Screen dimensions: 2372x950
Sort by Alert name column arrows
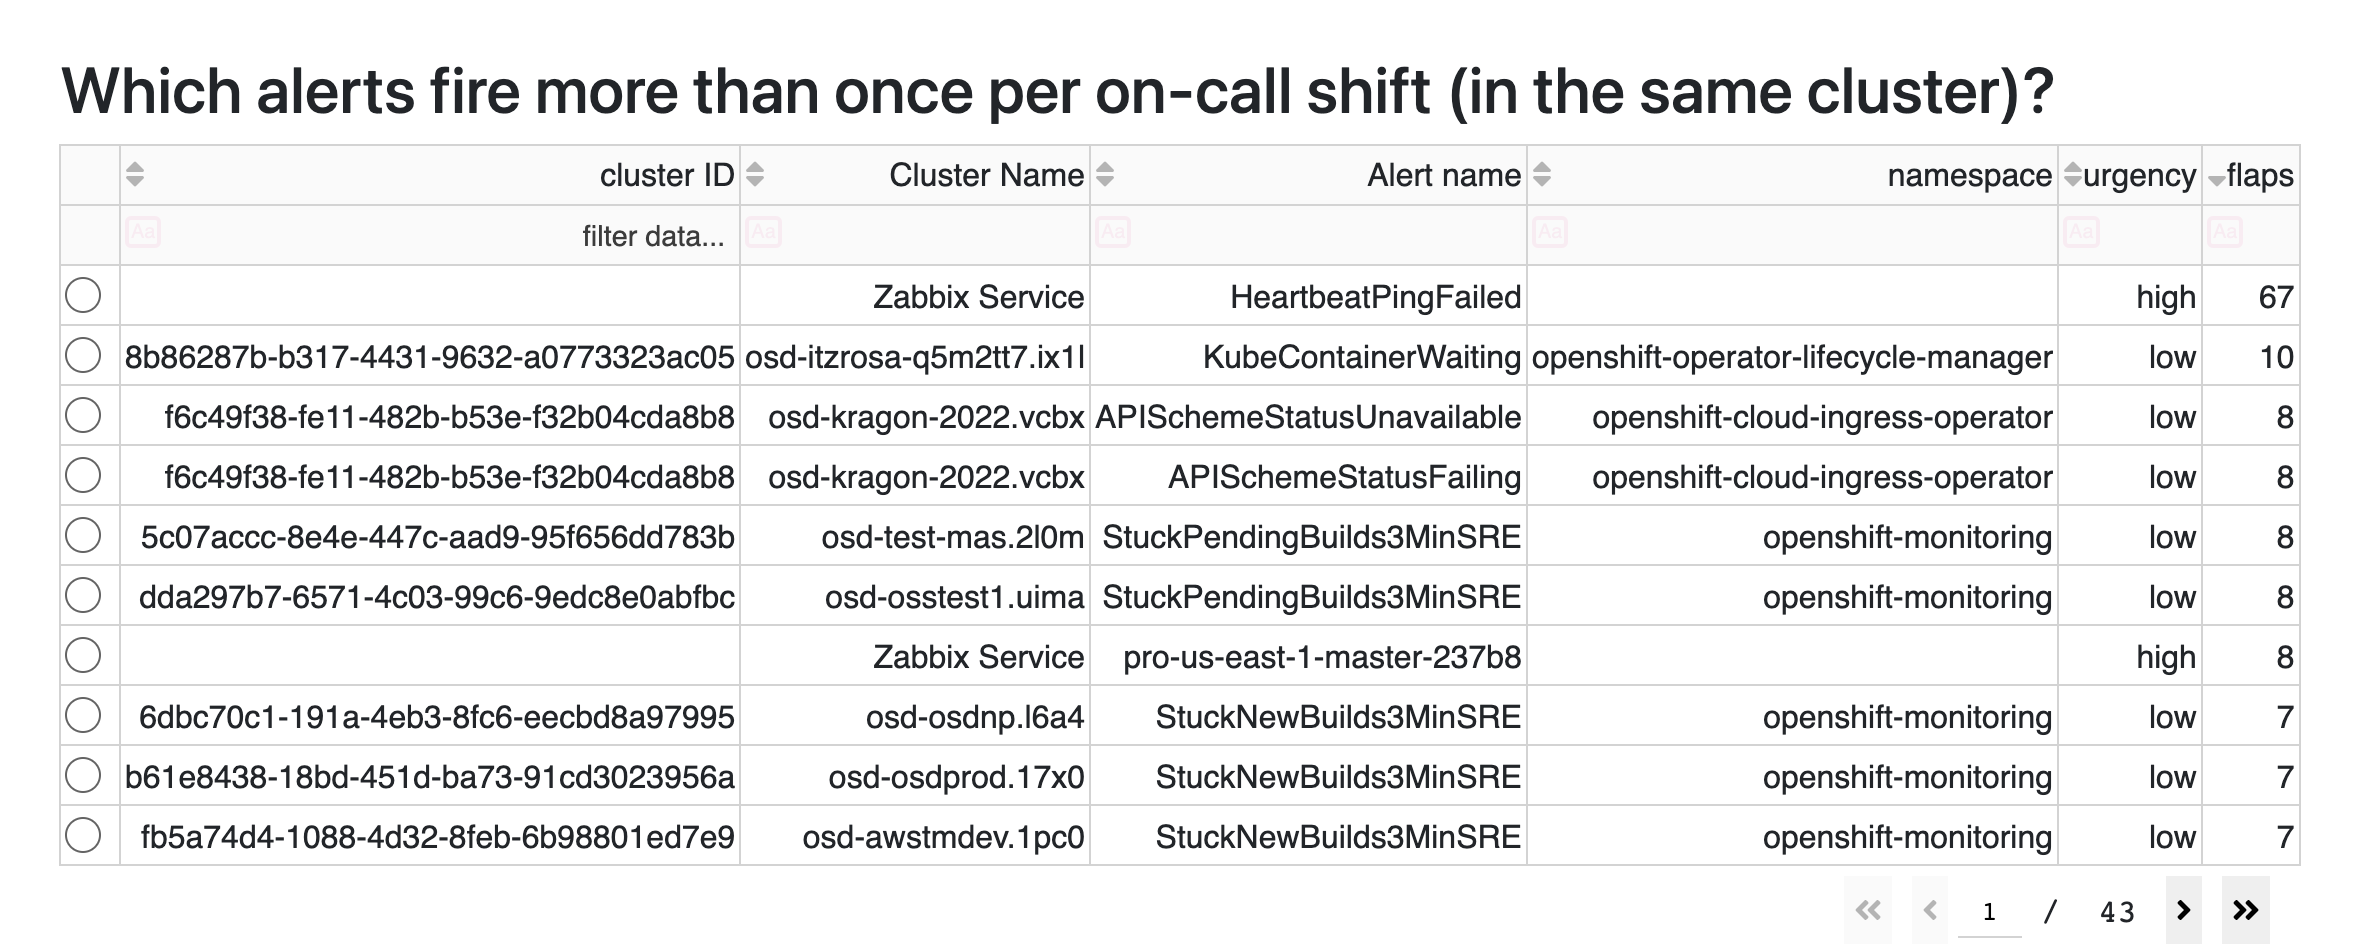[x=1104, y=175]
